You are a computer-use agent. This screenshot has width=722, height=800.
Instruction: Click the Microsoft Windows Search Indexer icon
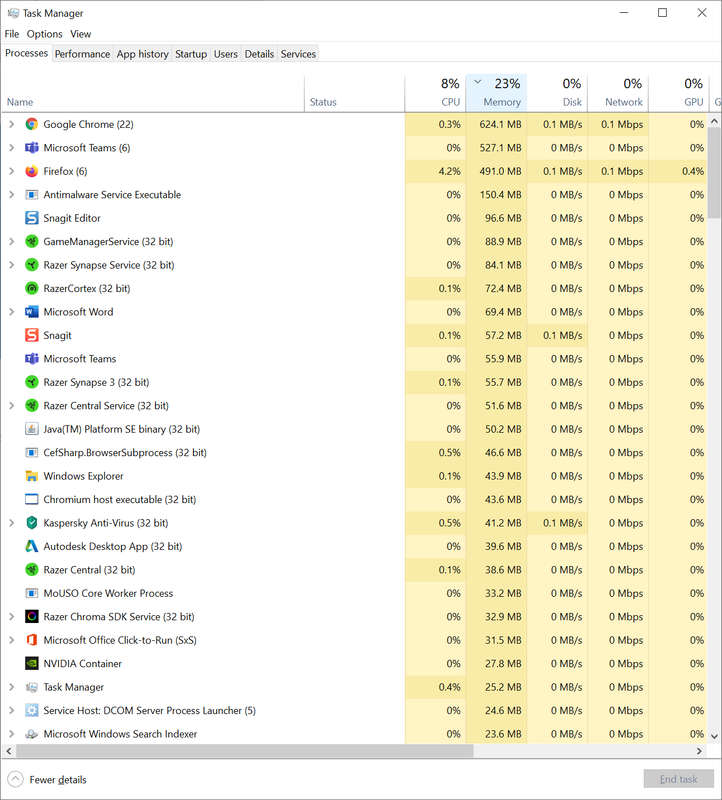(x=32, y=734)
